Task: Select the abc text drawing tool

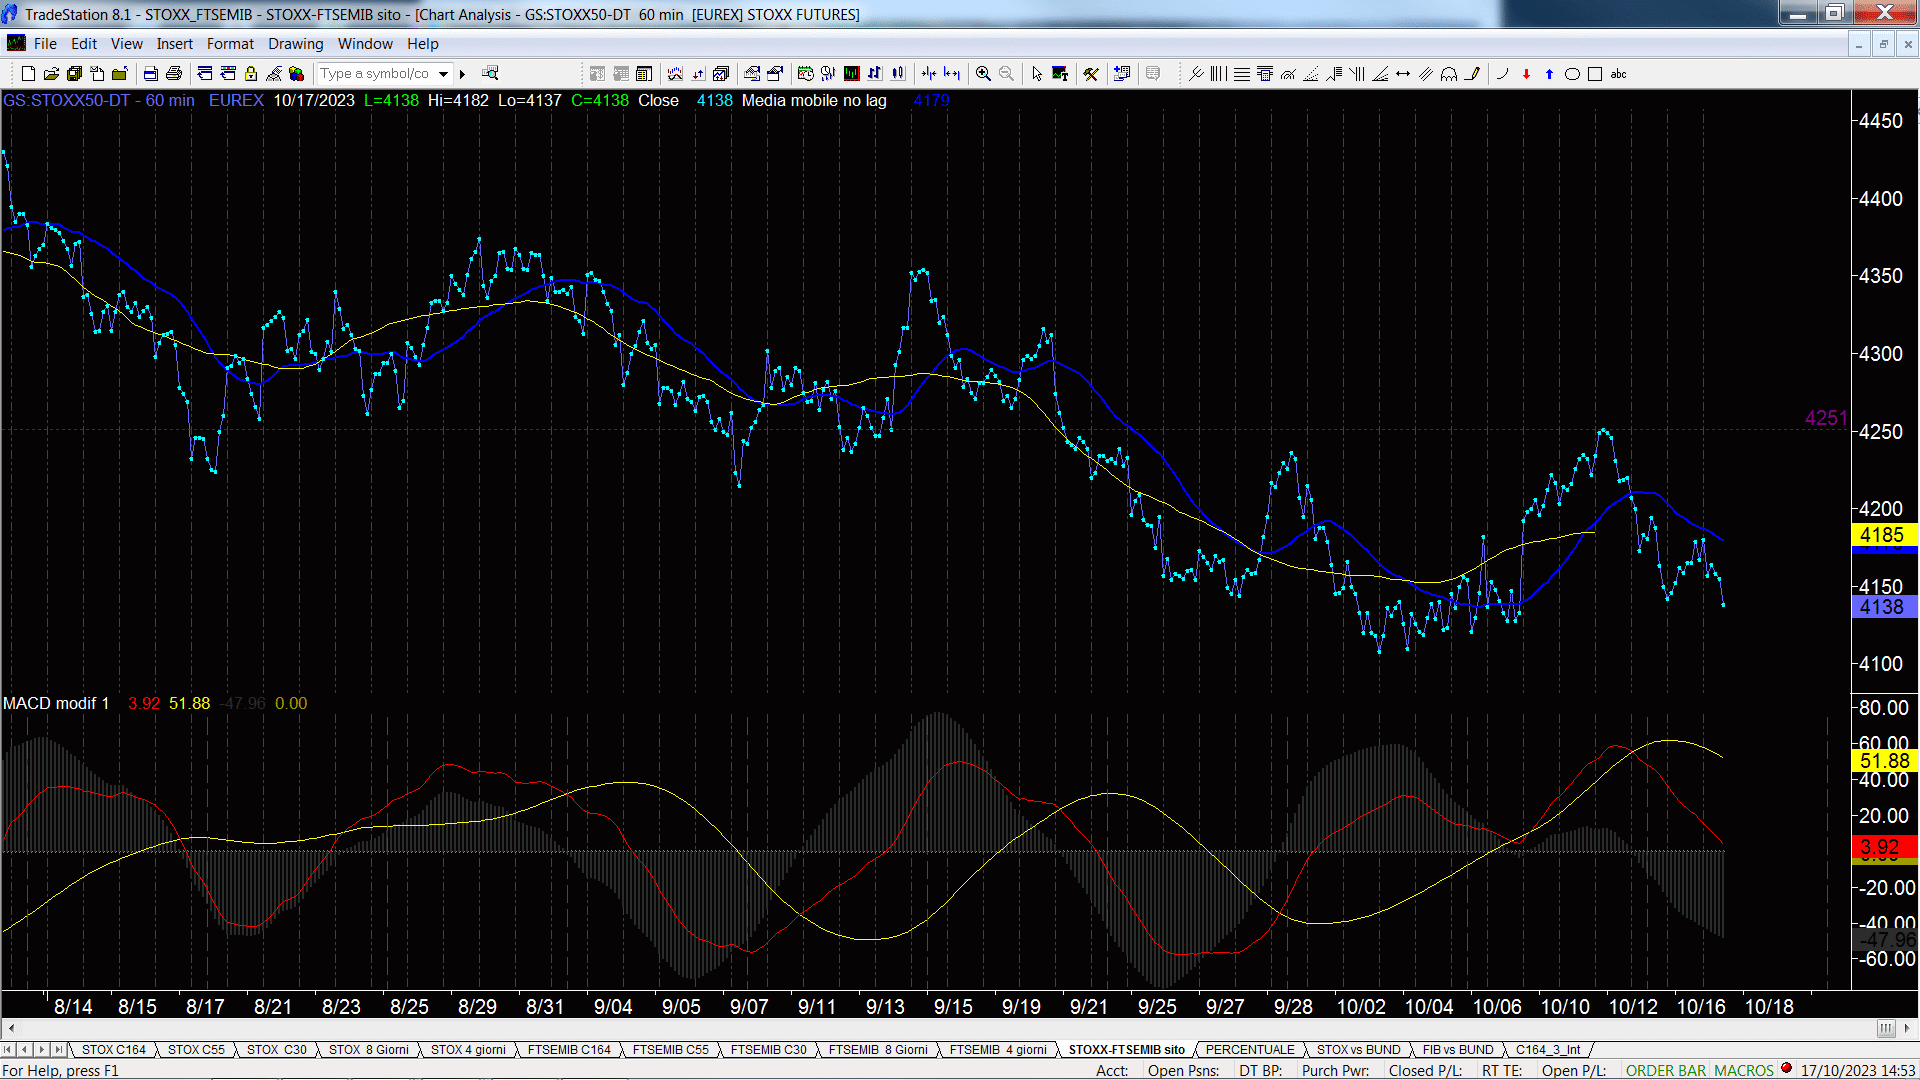Action: (1618, 73)
